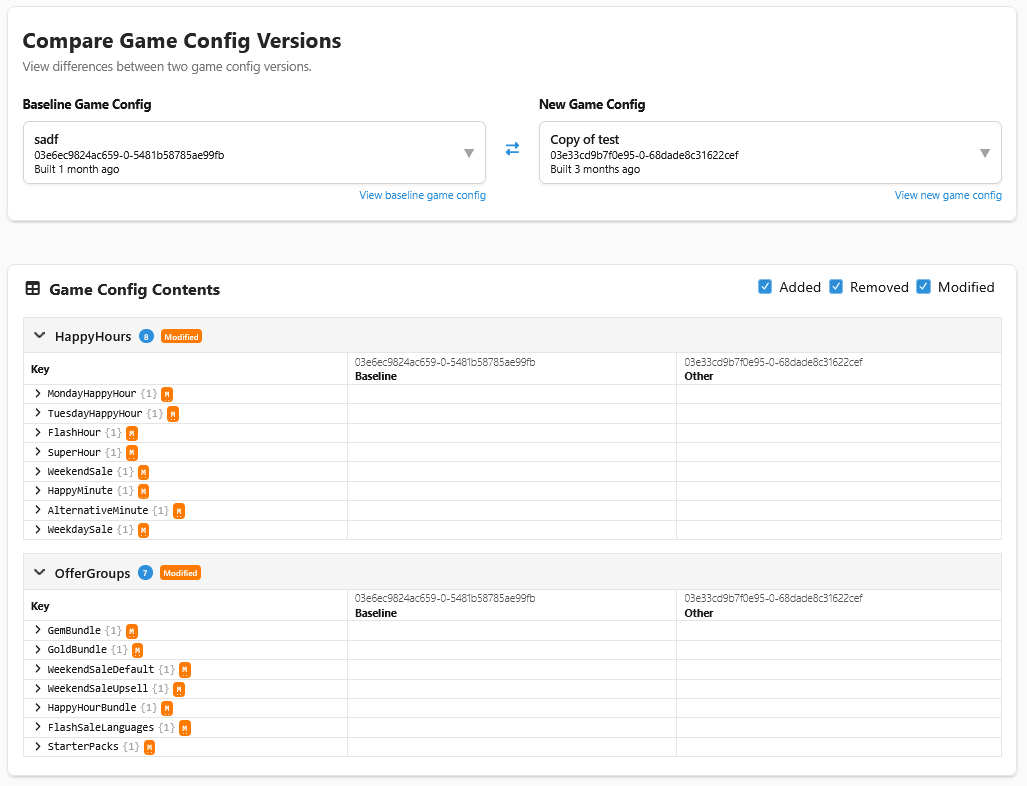Disable the Modified filter checkbox

click(x=923, y=287)
